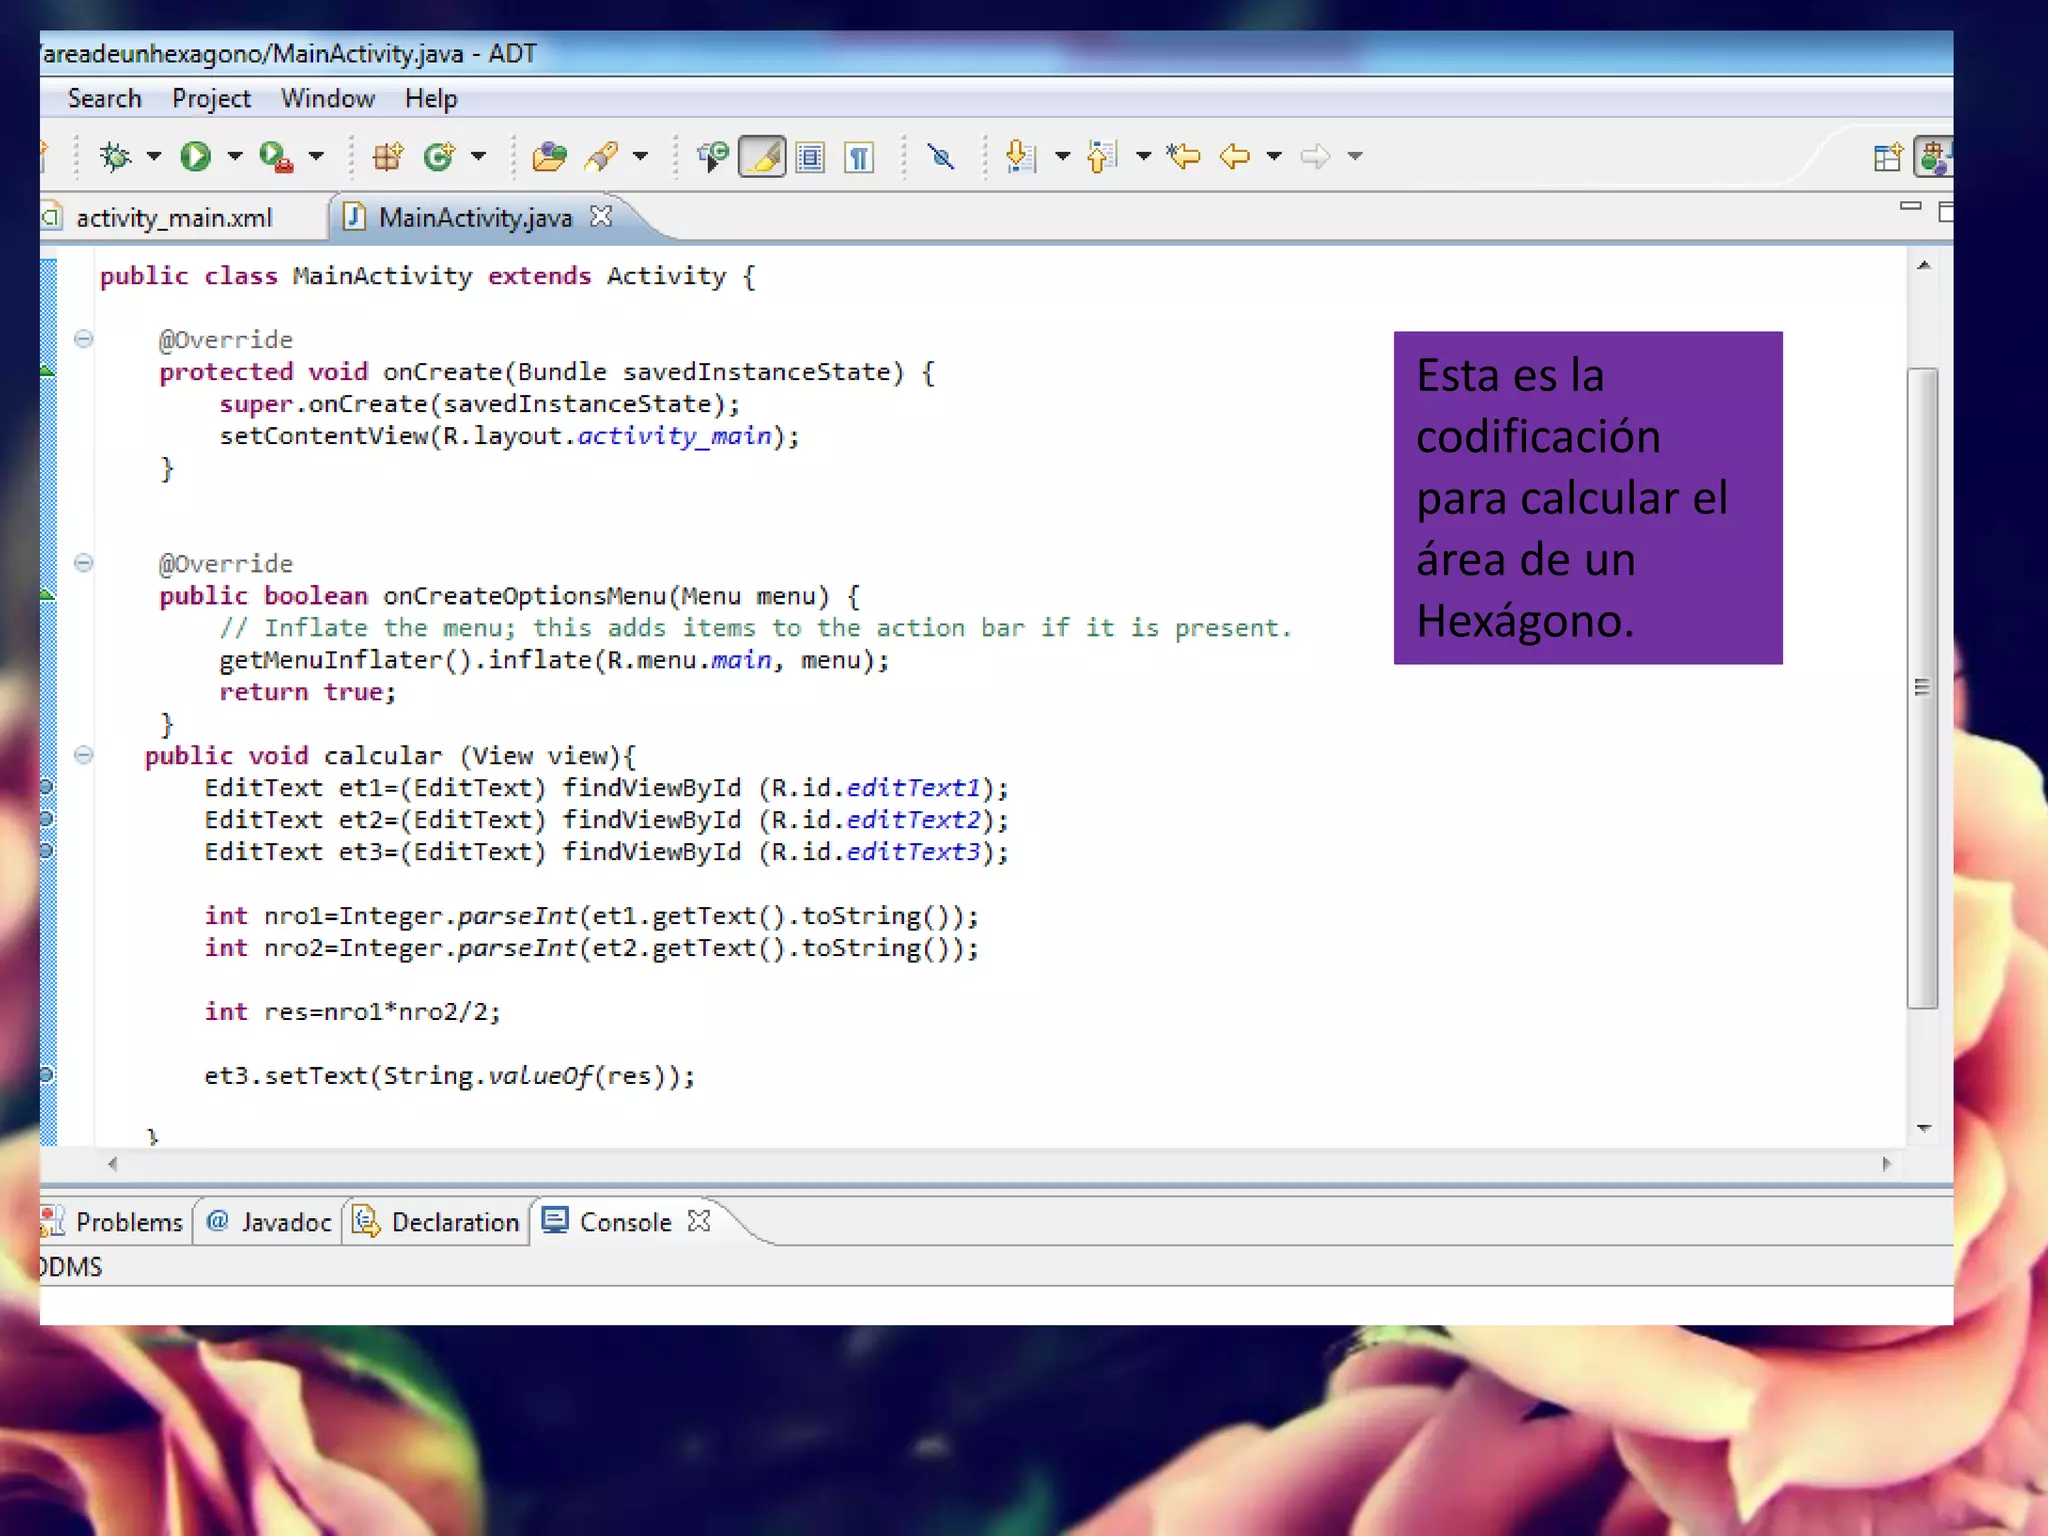The height and width of the screenshot is (1536, 2048).
Task: Open the Project menu
Action: (211, 99)
